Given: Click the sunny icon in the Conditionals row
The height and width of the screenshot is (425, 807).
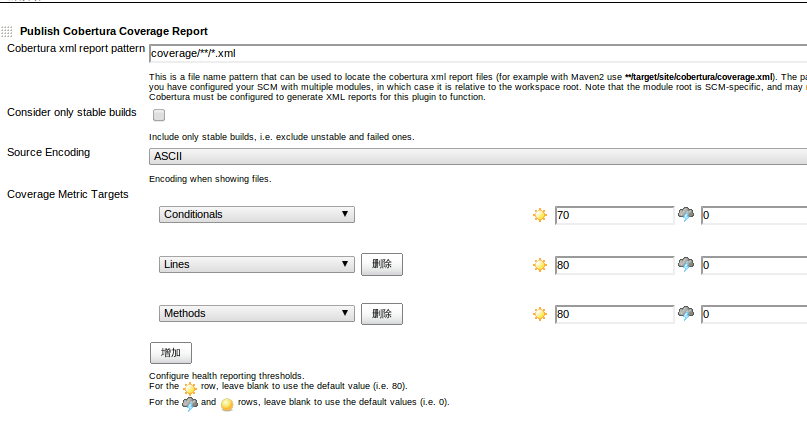Looking at the screenshot, I should 539,215.
